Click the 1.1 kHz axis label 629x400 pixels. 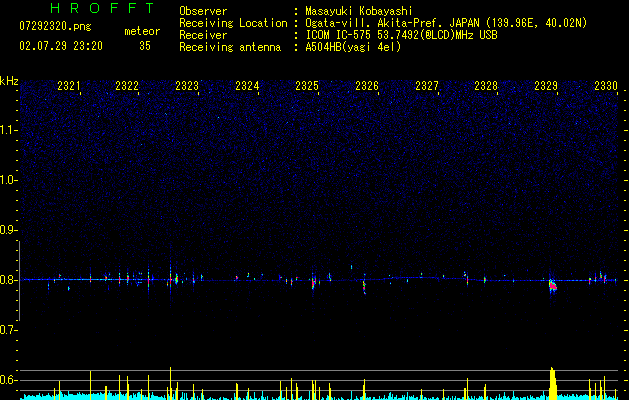coord(9,130)
